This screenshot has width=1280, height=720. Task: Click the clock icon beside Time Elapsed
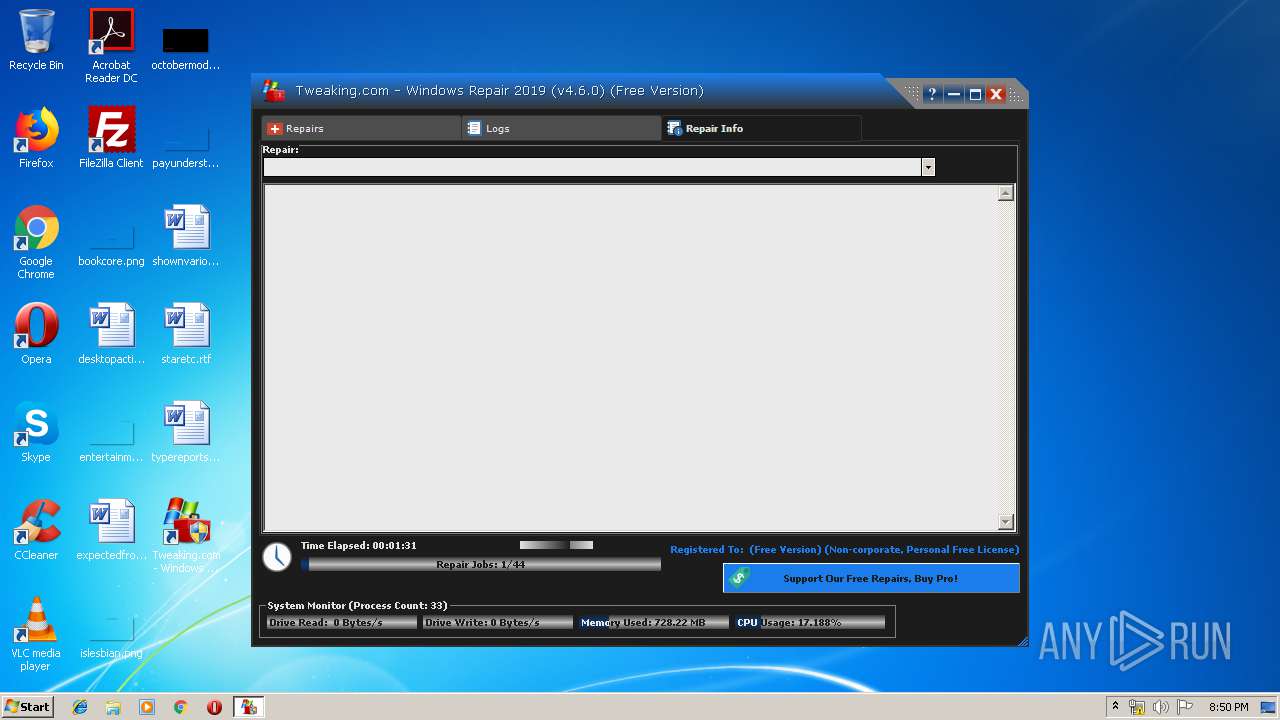(x=277, y=557)
